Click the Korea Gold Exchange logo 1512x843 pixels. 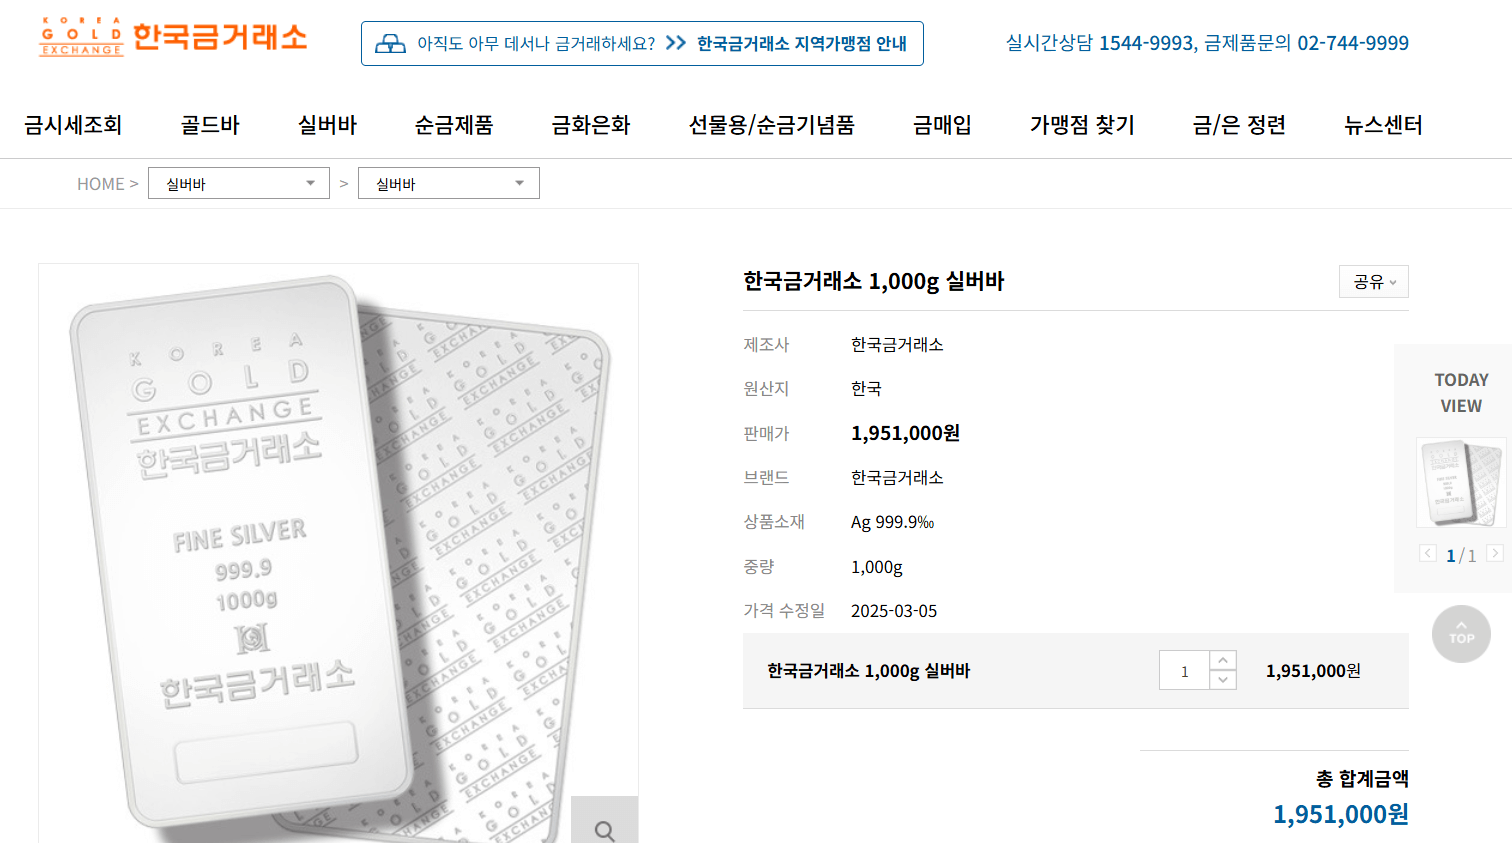[x=173, y=37]
